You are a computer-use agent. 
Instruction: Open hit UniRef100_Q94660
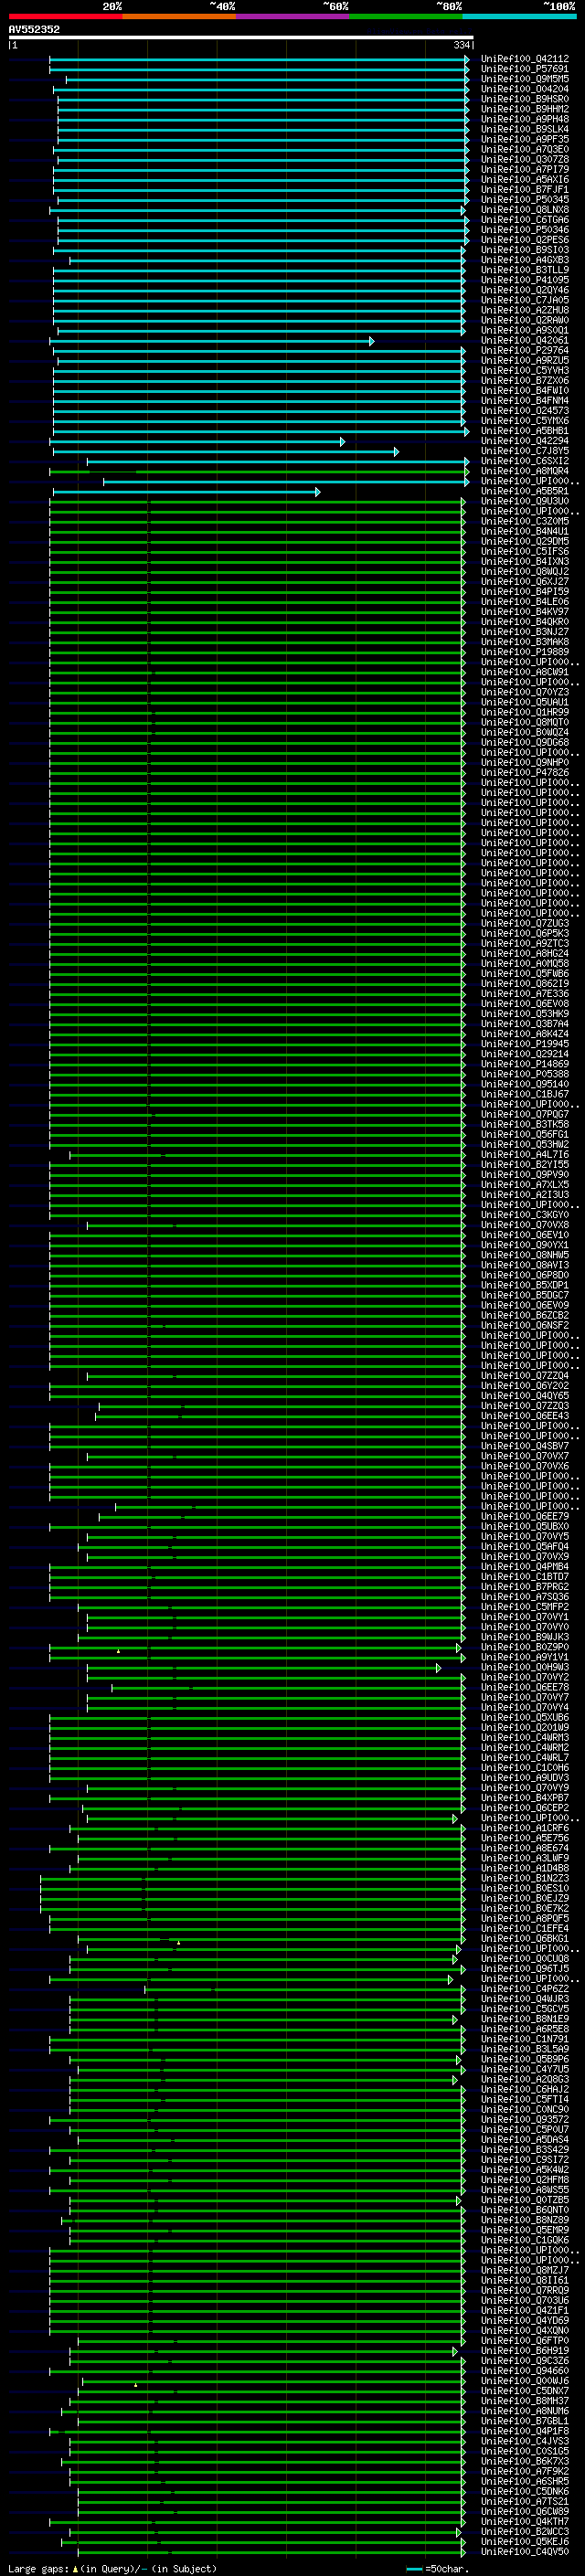coord(524,2371)
